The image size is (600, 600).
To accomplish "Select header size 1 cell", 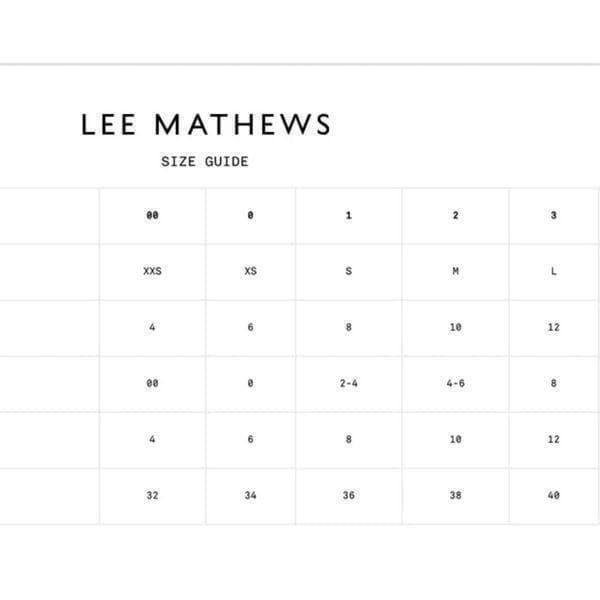I will pyautogui.click(x=349, y=215).
